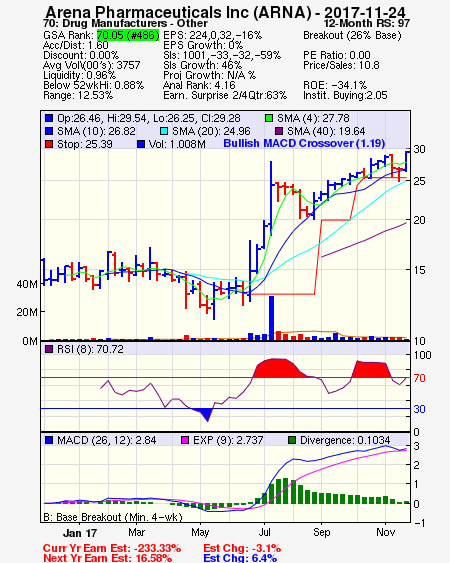This screenshot has width=450, height=563.
Task: Click the 'Curr Yr Earn Est: -233.33%' text
Action: [x=112, y=549]
